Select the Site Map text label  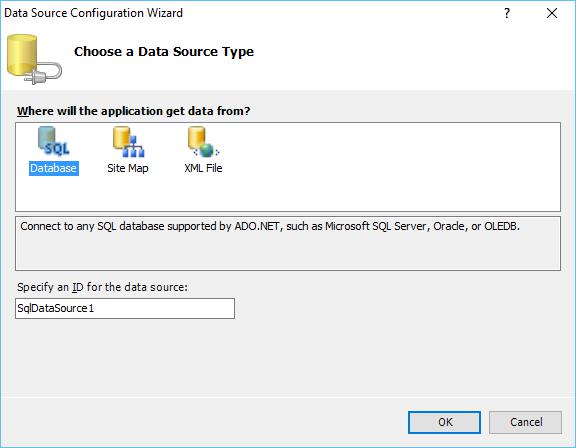[128, 168]
